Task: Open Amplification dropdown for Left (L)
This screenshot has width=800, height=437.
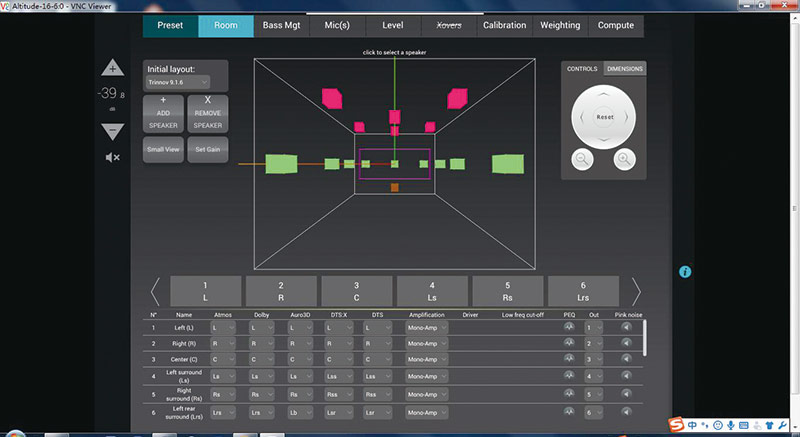Action: coord(427,328)
